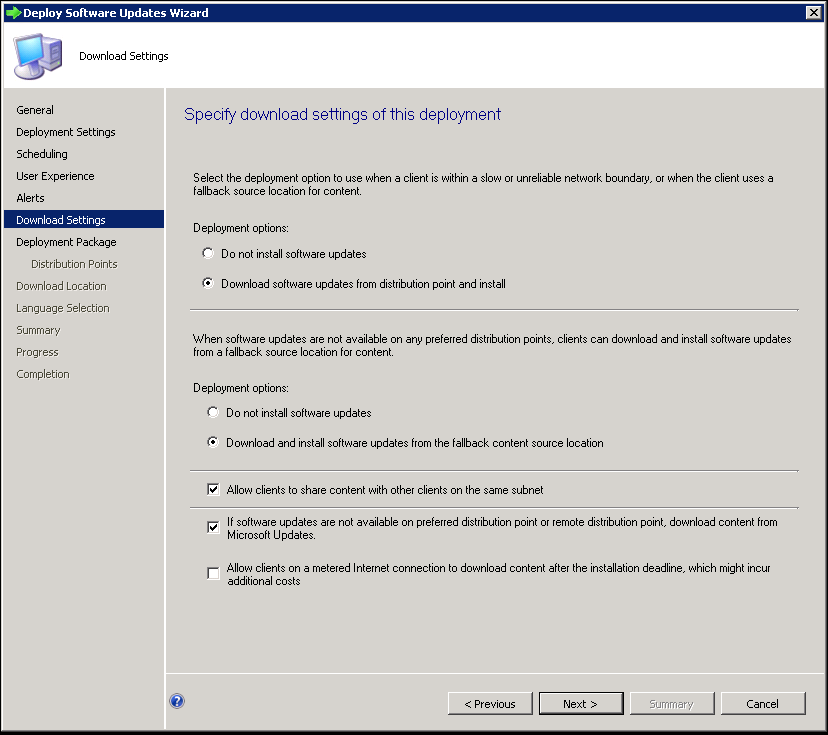Viewport: 828px width, 735px height.
Task: Click the first 'Deployment options:' label
Action: tap(241, 228)
